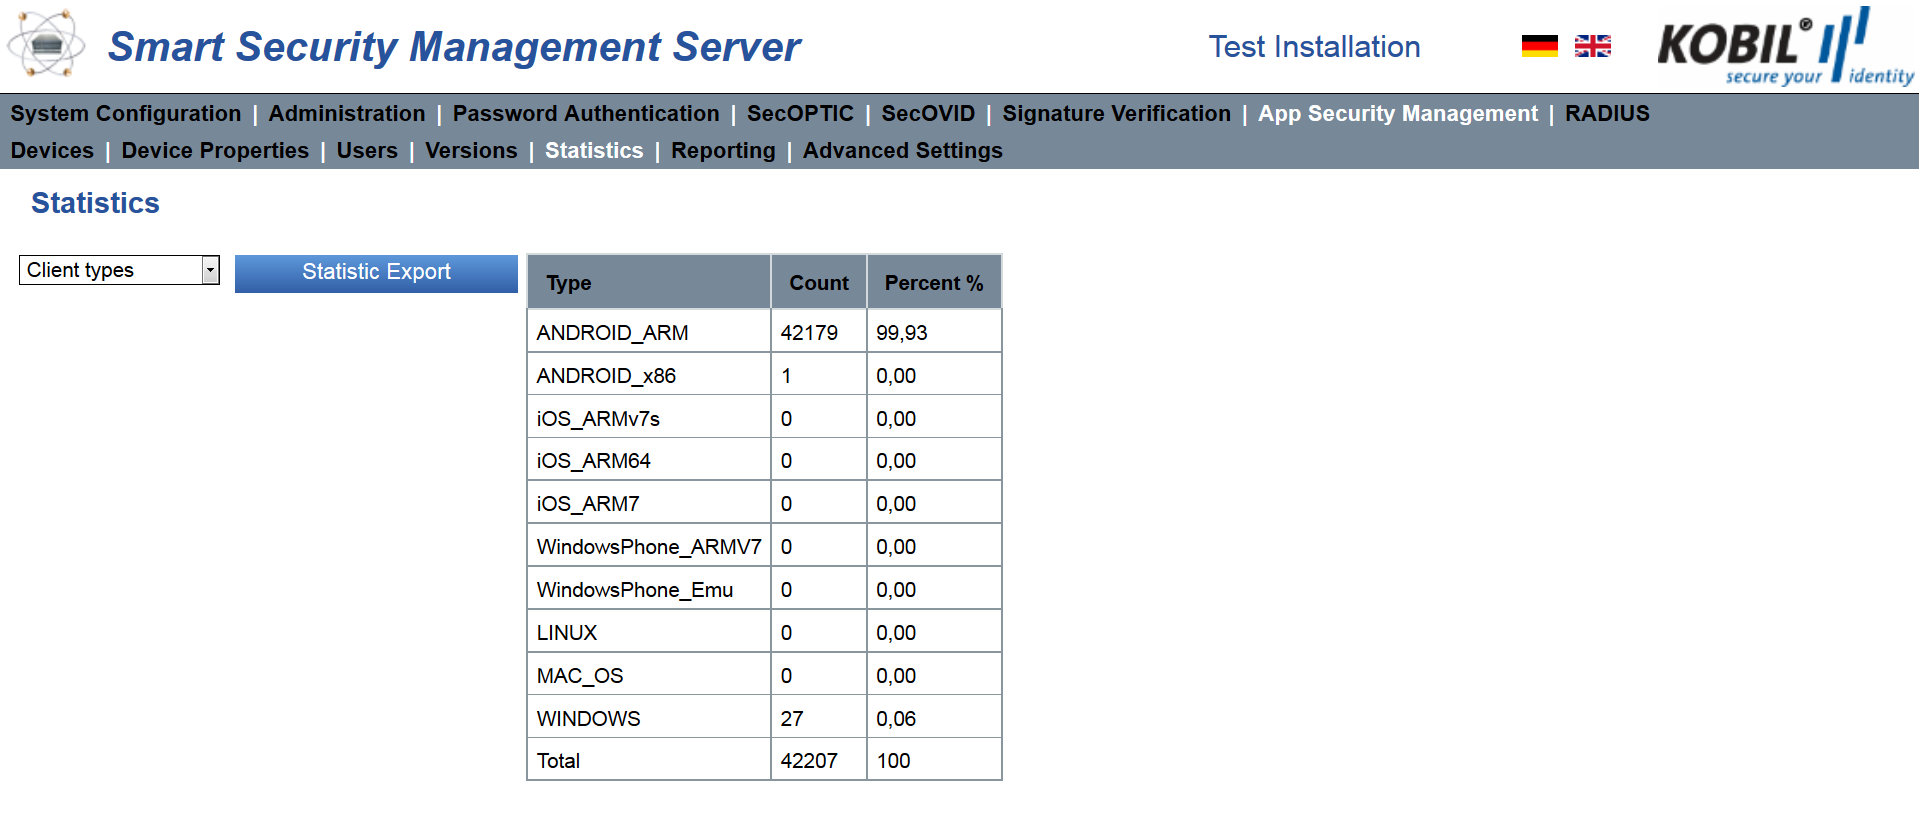Open Password Authentication menu
This screenshot has height=830, width=1919.
coord(586,114)
